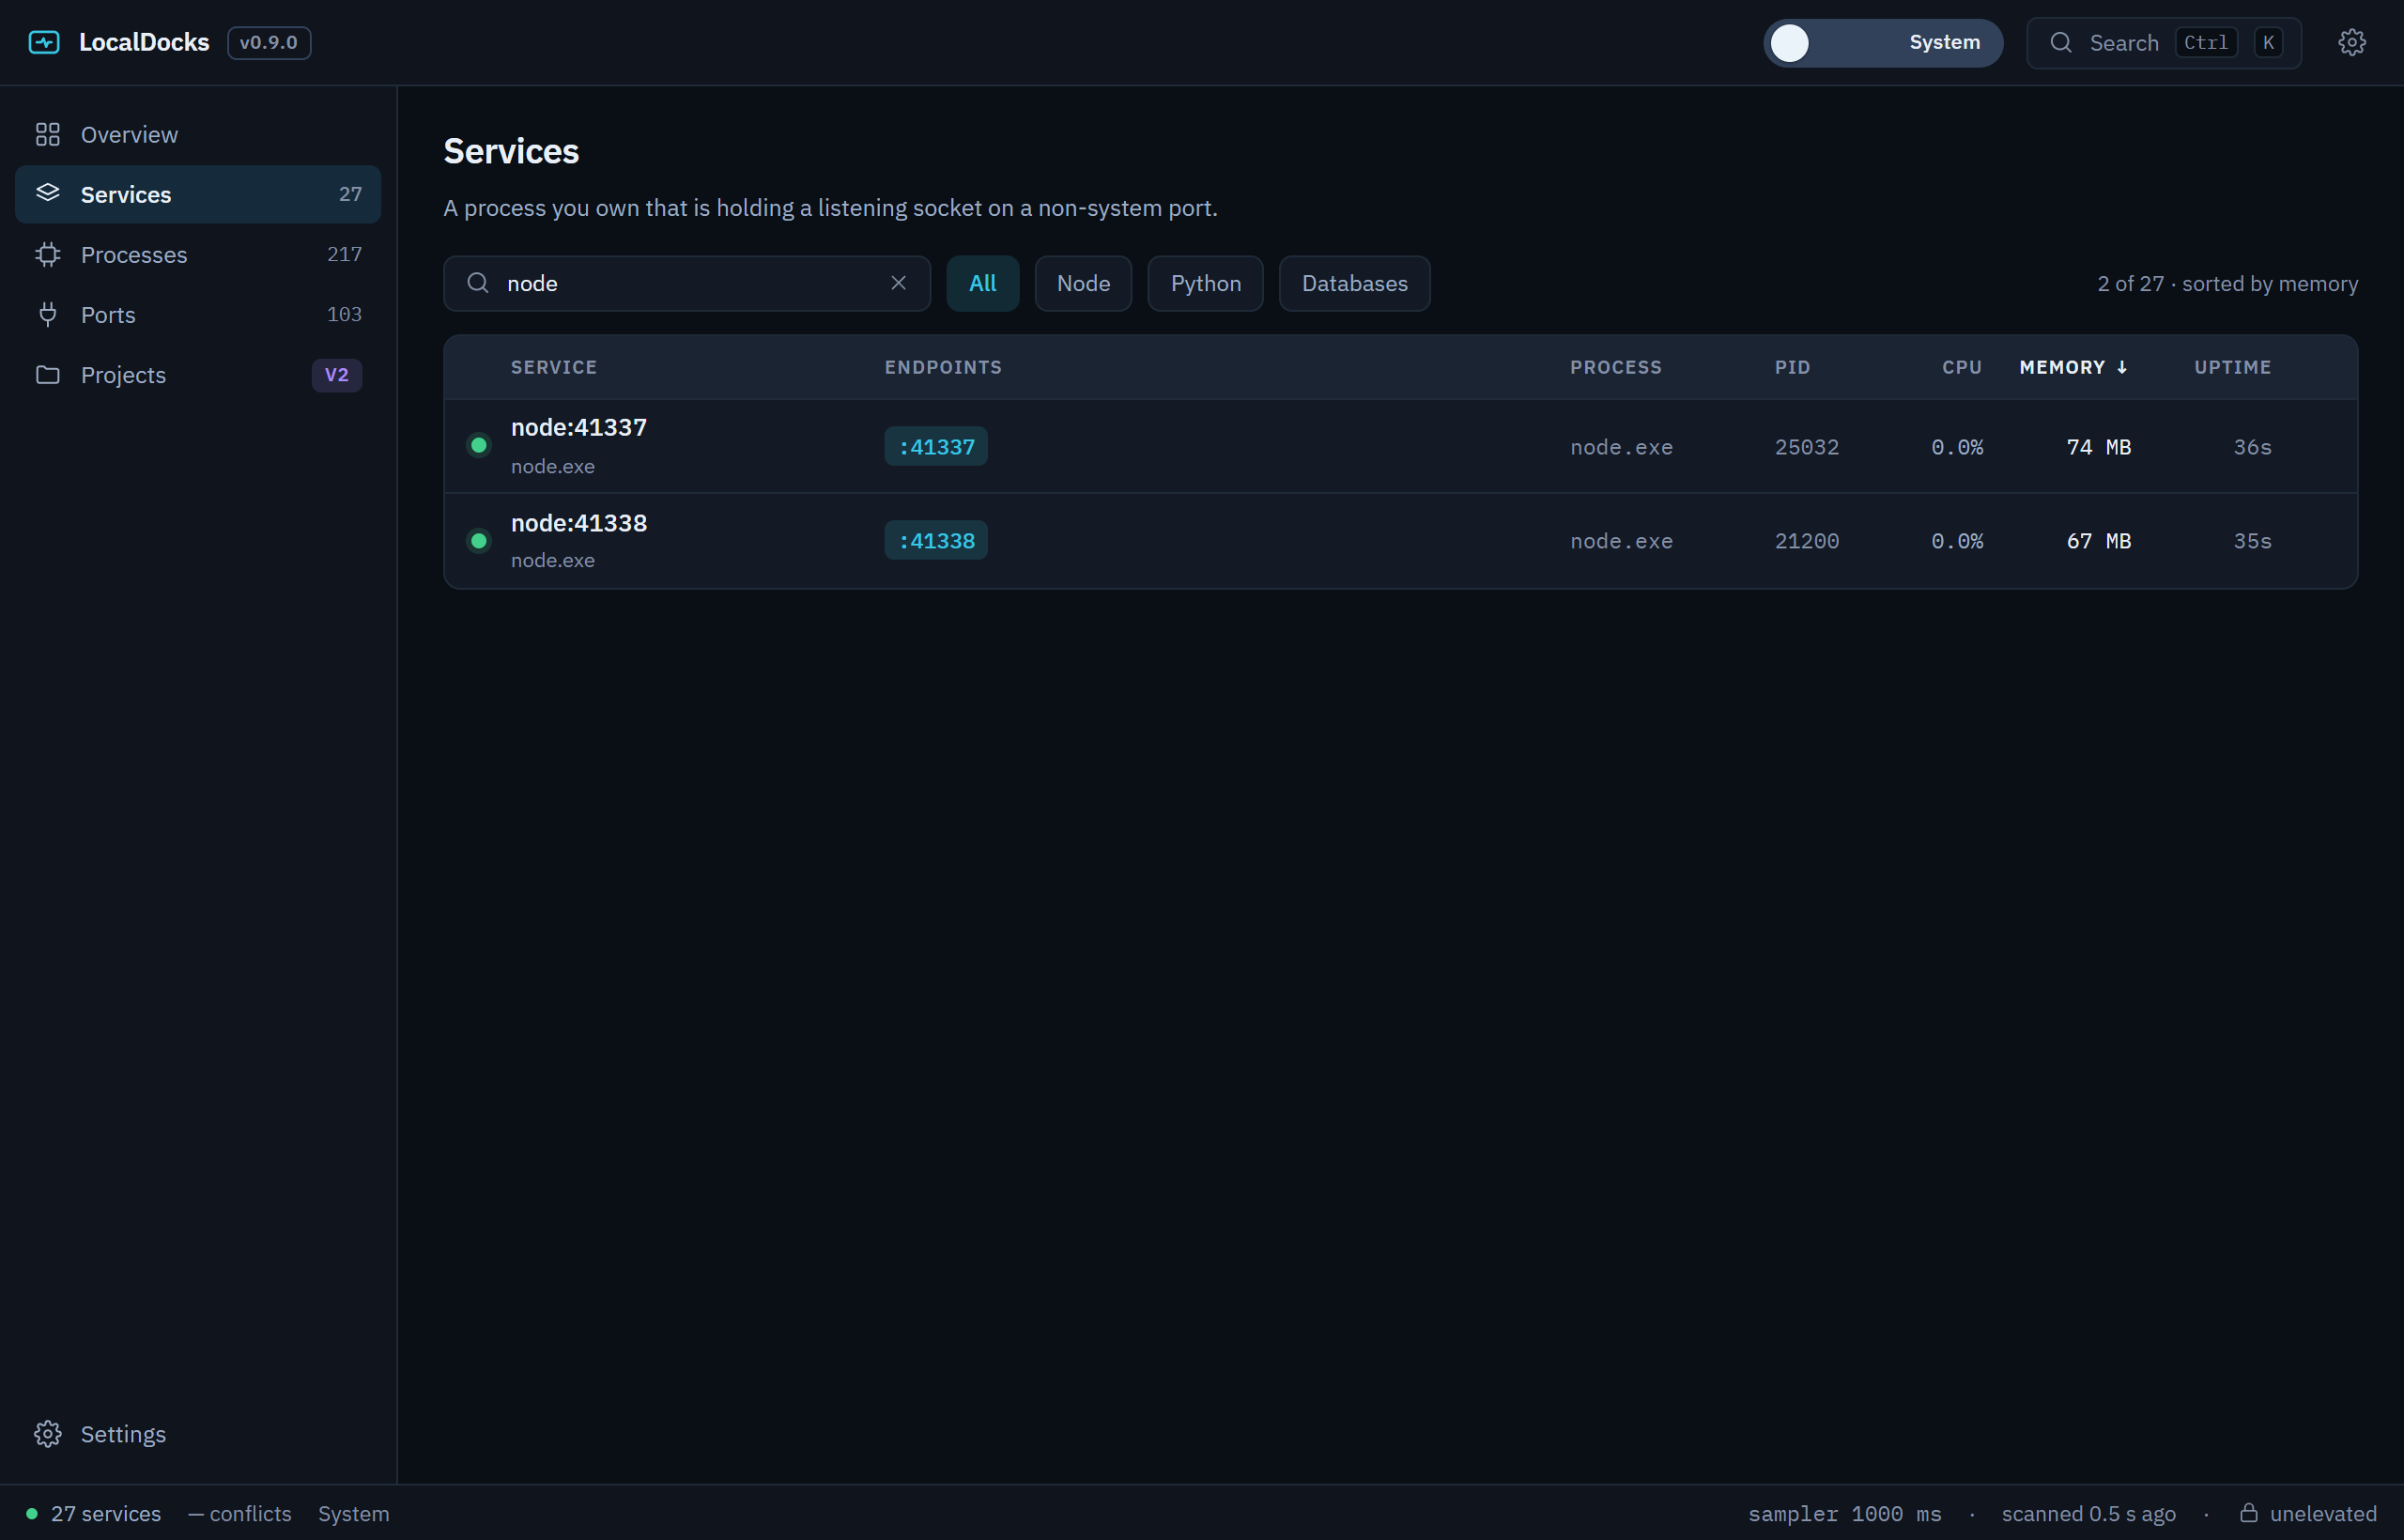Click the sidebar Settings gear icon
2404x1540 pixels.
(x=48, y=1433)
